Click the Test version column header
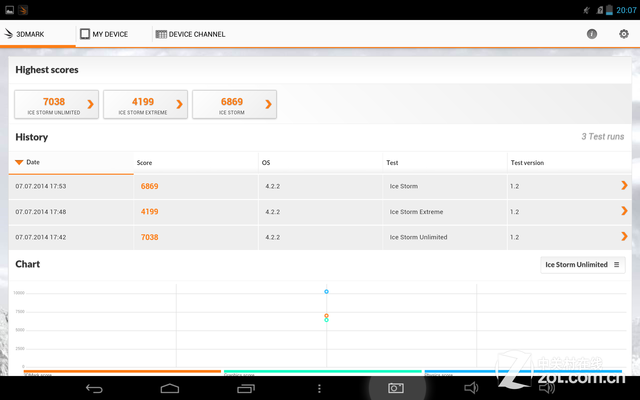This screenshot has width=640, height=400. (x=569, y=162)
